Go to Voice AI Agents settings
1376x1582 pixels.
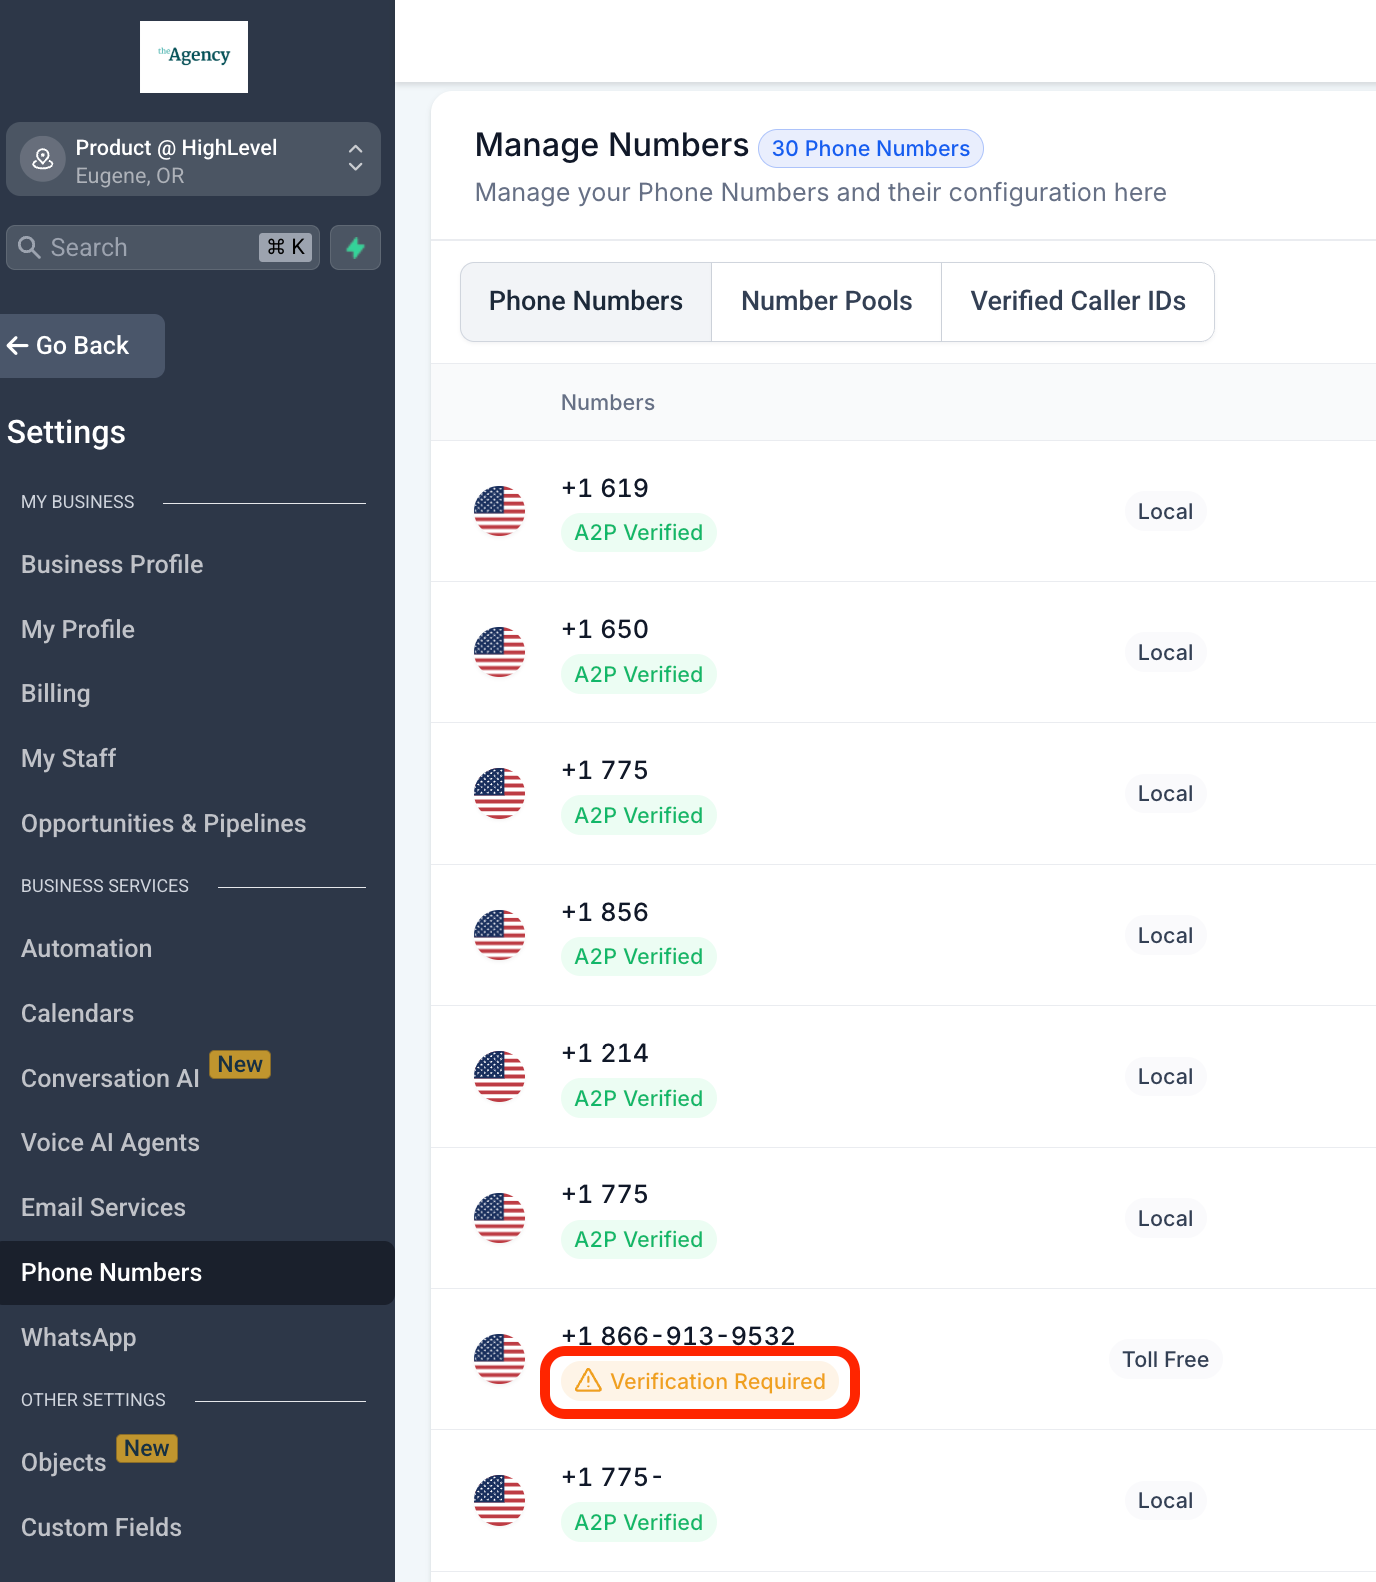(x=110, y=1143)
